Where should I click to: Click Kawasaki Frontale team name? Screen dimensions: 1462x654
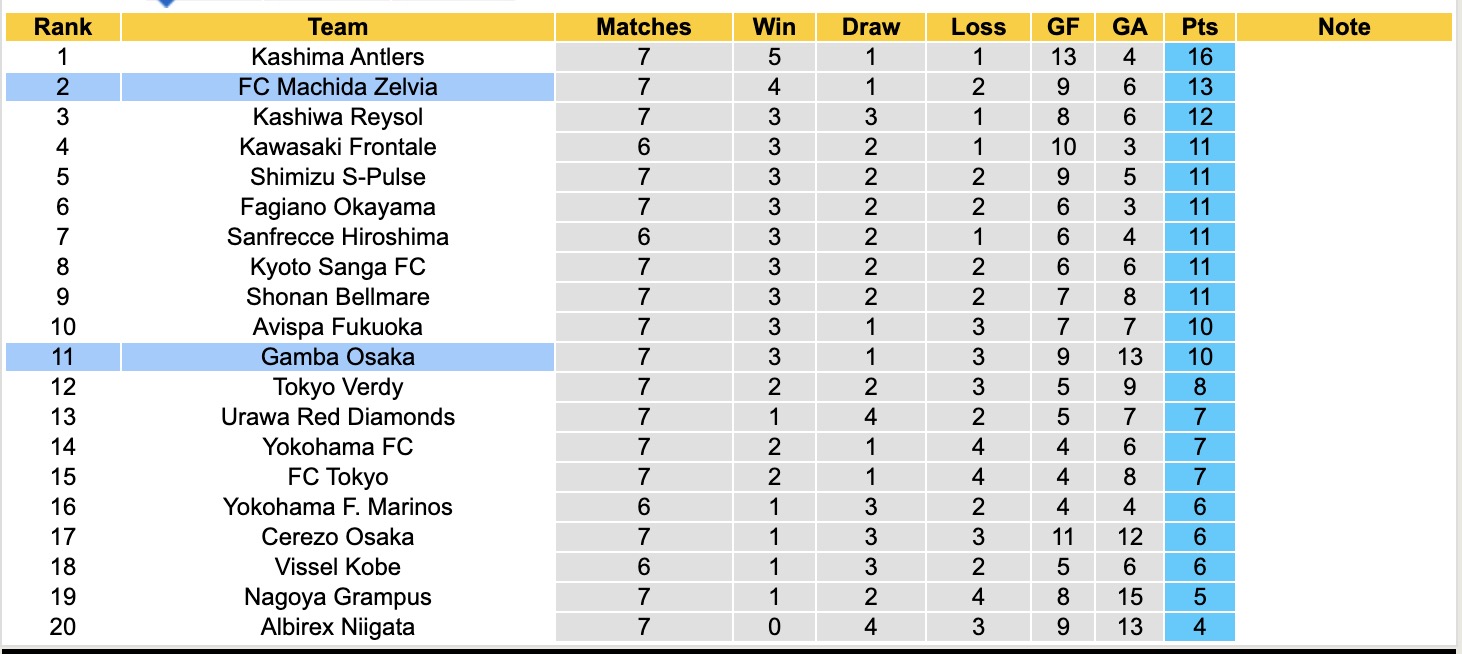tap(338, 147)
